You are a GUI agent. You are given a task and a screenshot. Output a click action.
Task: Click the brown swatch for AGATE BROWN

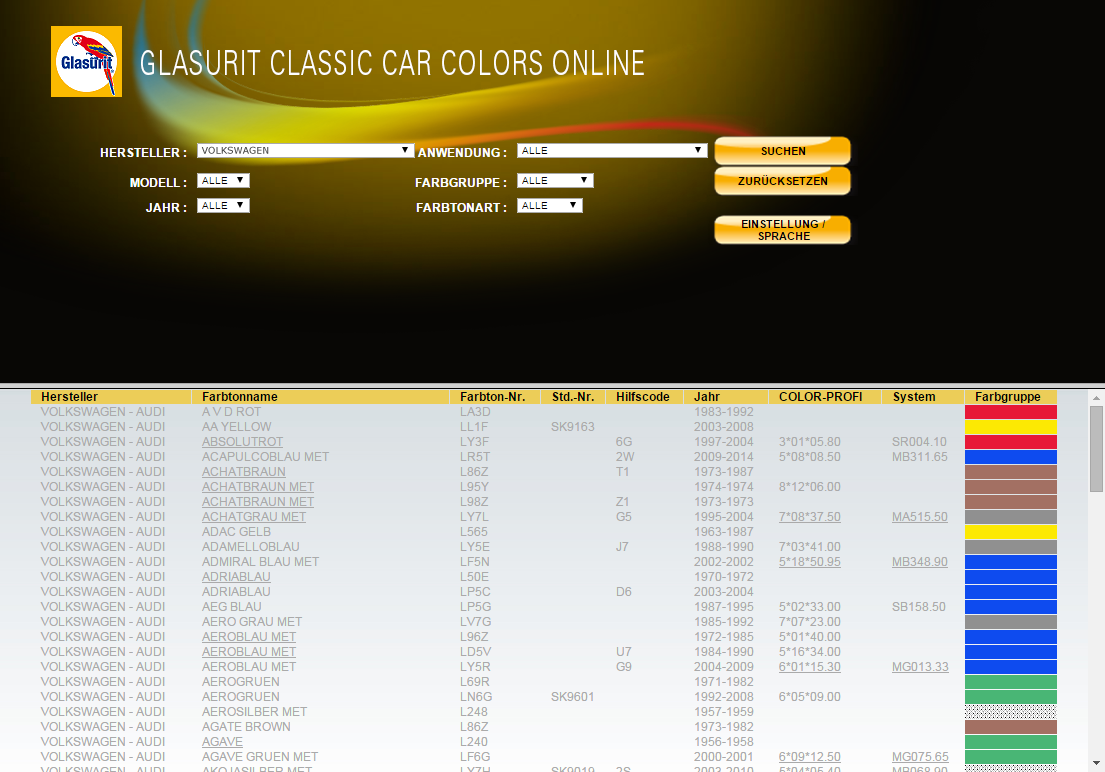(1011, 727)
